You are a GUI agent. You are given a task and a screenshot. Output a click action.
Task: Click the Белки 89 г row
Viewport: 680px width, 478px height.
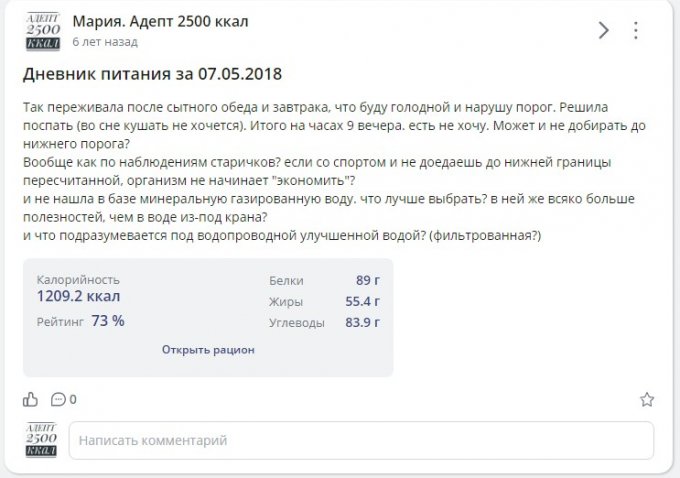click(324, 280)
